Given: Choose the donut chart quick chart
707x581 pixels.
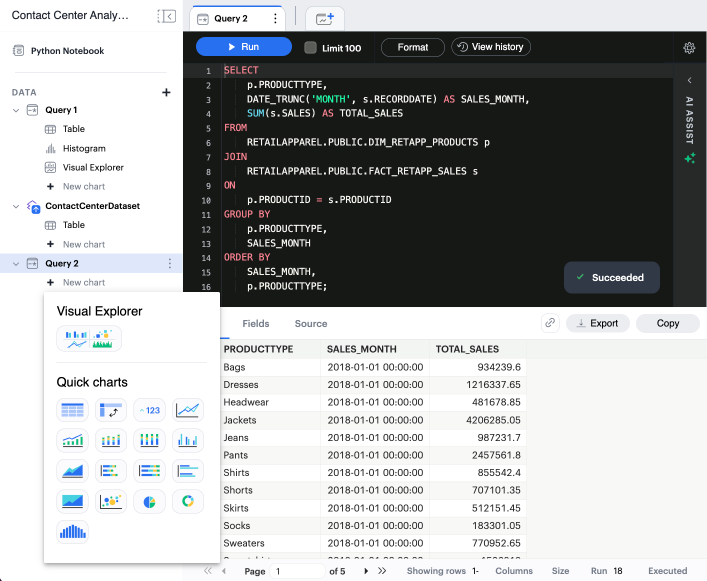Looking at the screenshot, I should (188, 501).
